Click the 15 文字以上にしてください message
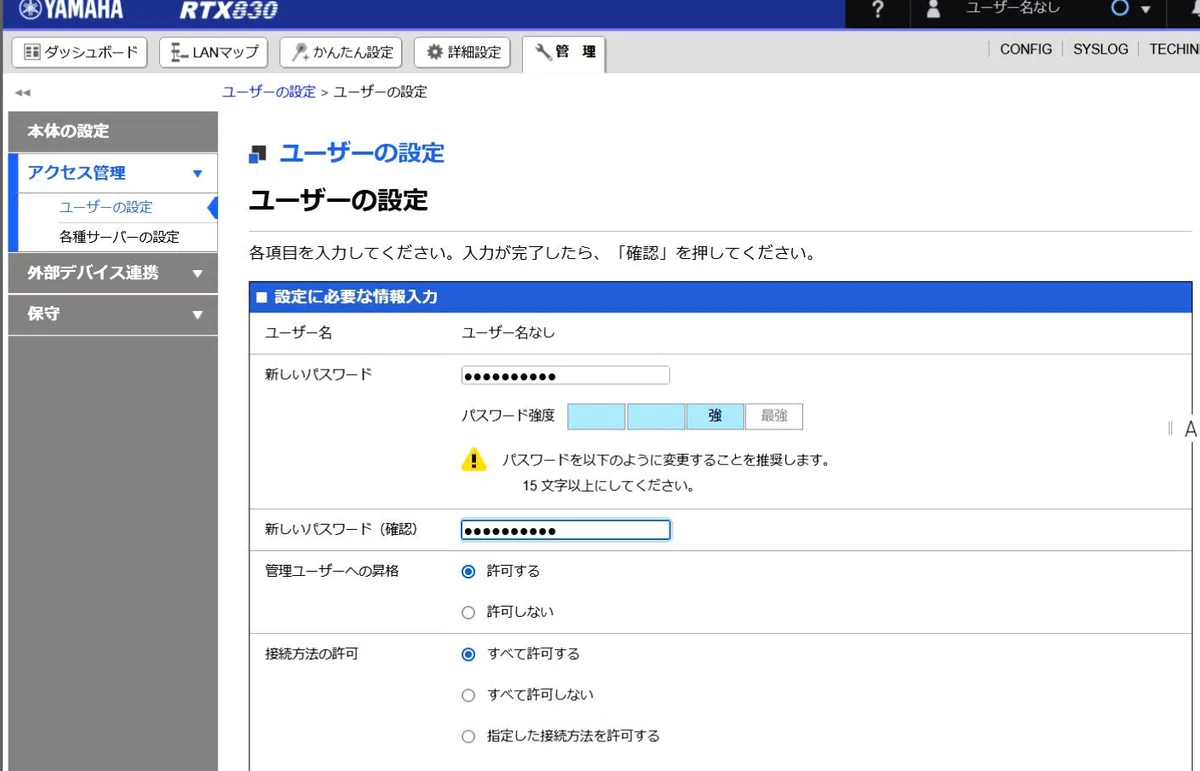The height and width of the screenshot is (771, 1200). pos(608,486)
